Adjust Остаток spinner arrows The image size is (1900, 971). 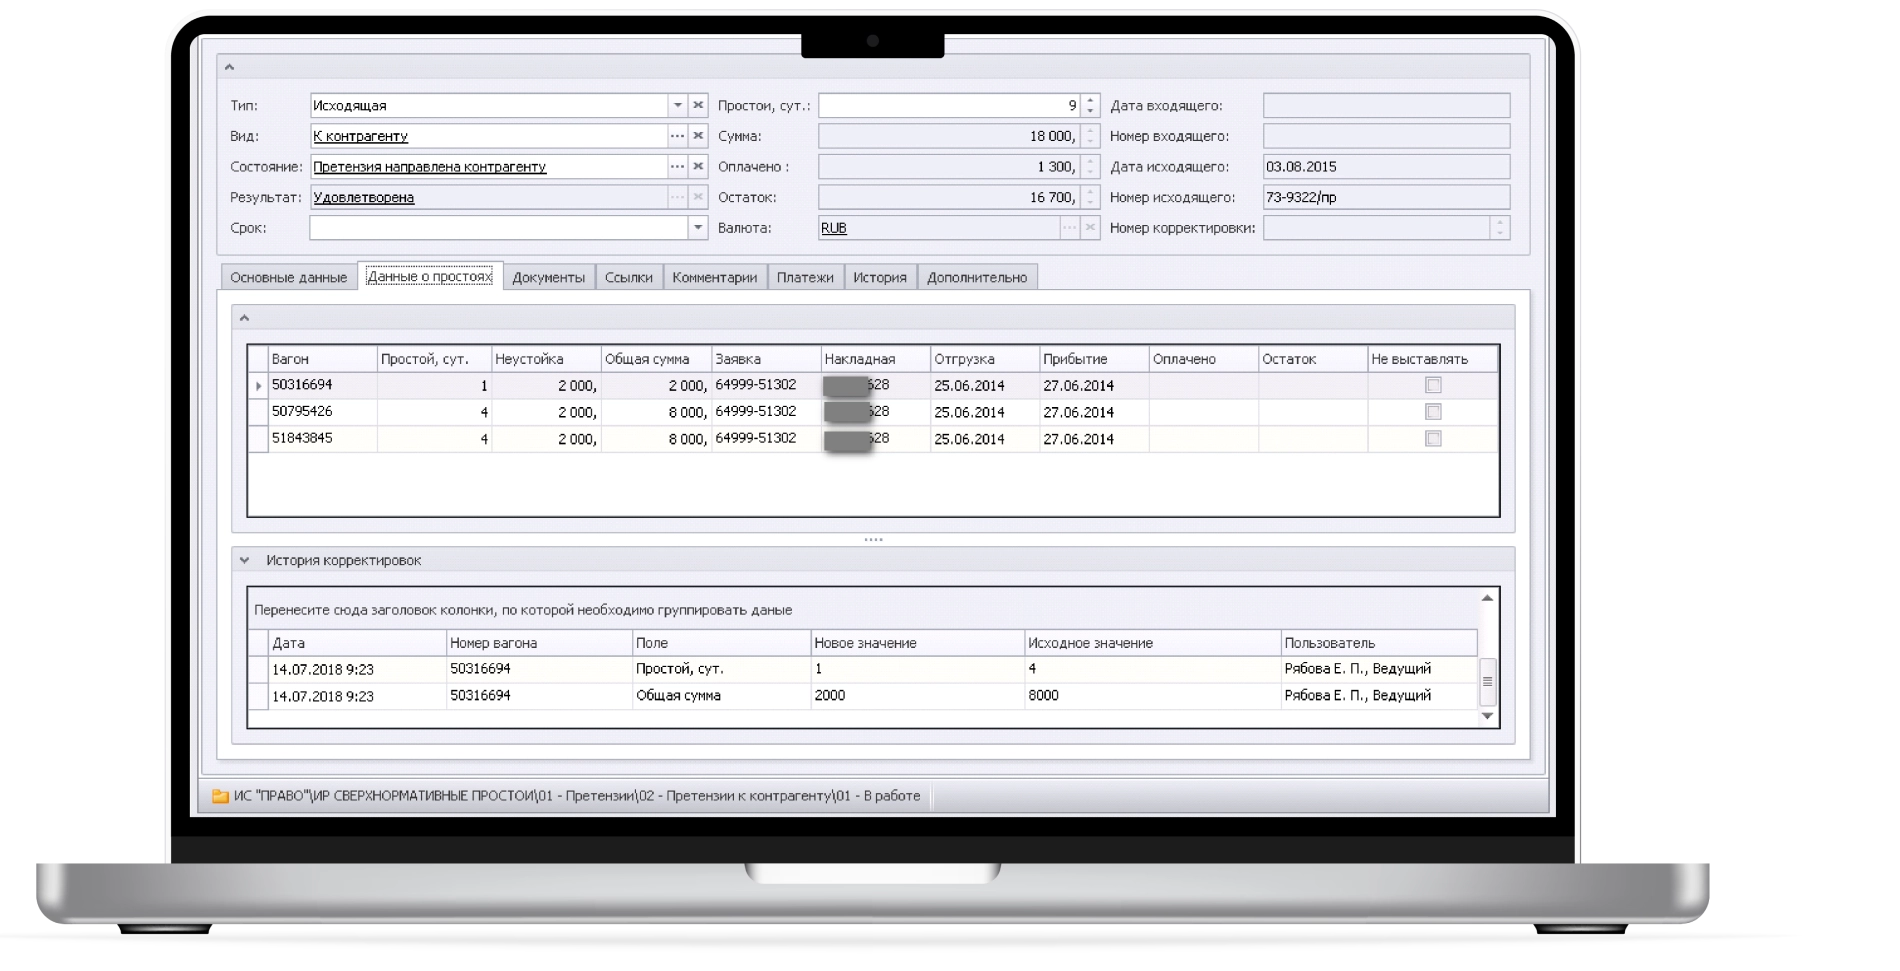1090,197
